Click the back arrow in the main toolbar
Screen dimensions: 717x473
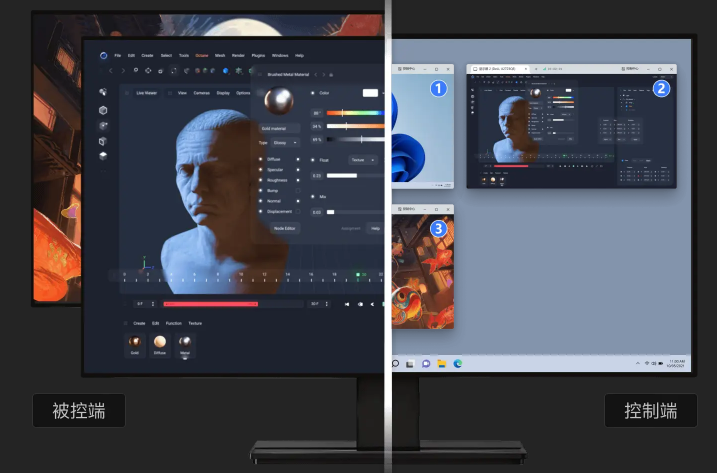click(x=111, y=70)
